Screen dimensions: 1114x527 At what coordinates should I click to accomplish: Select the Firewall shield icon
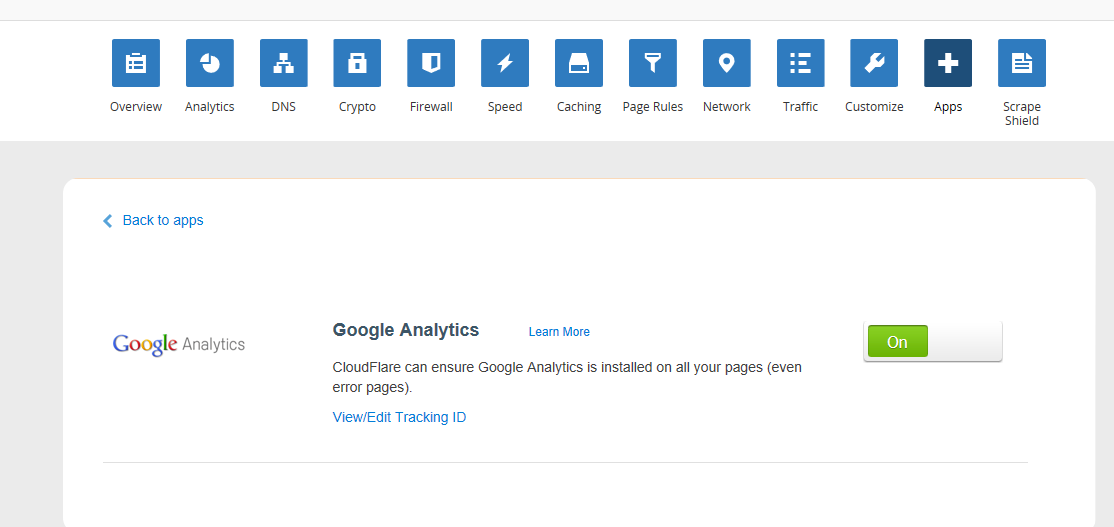(431, 63)
